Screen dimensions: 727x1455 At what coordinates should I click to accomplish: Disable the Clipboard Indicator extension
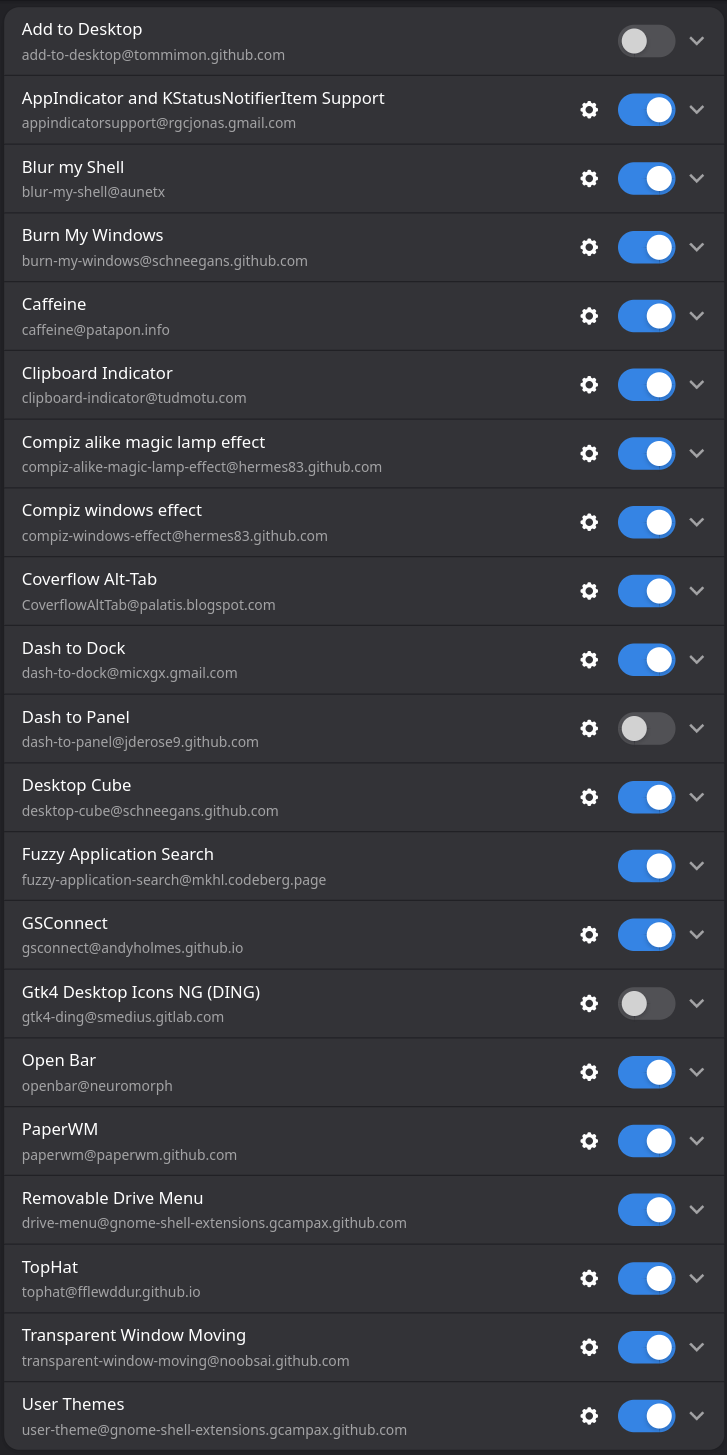[x=646, y=385]
